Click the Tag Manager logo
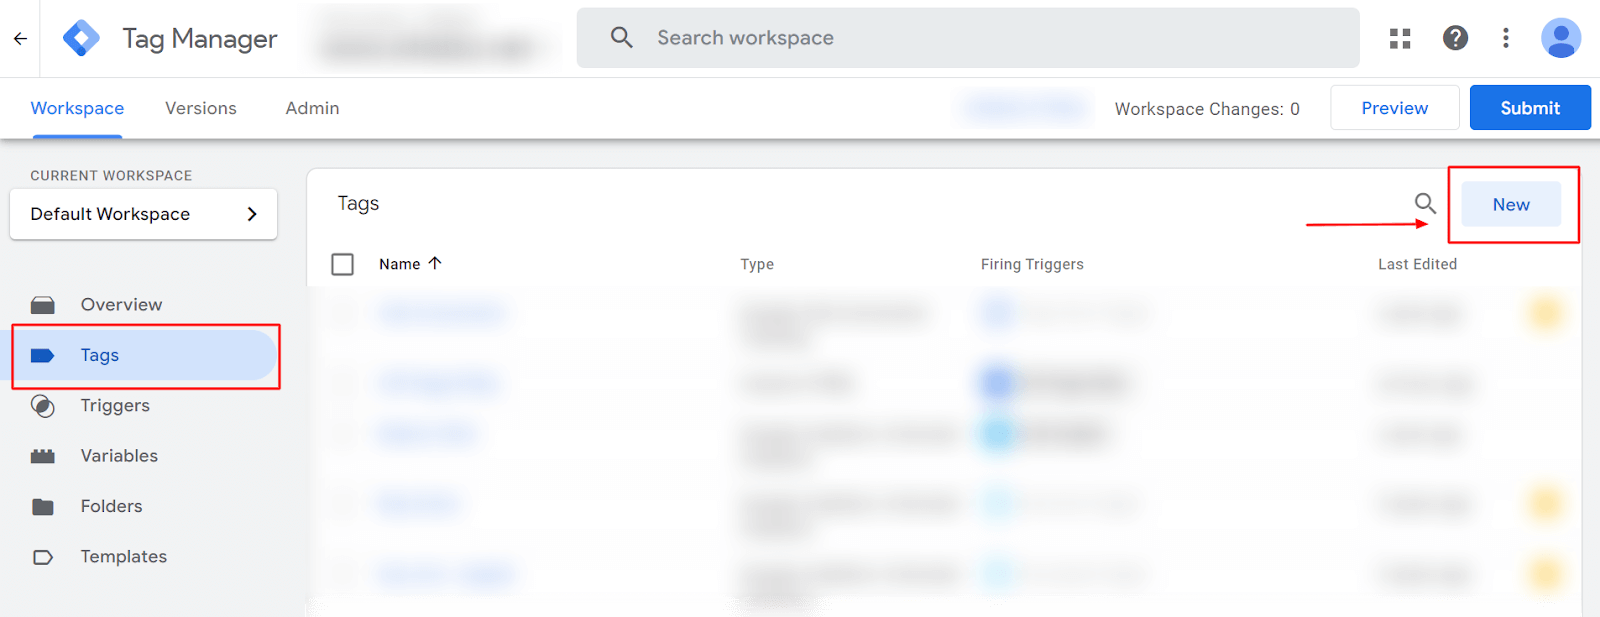 pos(81,38)
